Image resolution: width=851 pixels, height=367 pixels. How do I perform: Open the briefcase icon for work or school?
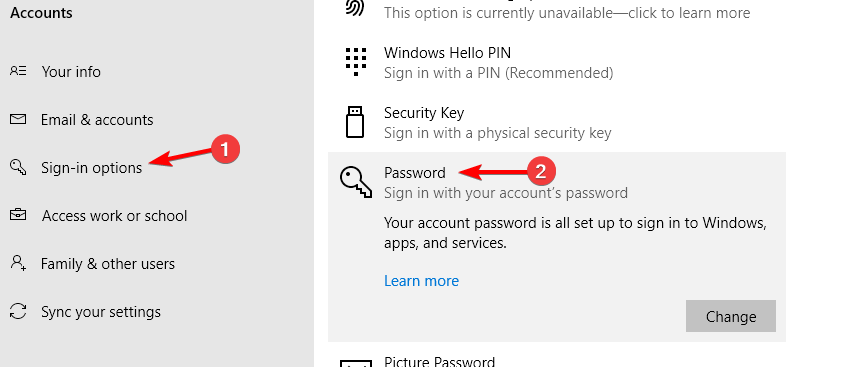coord(18,215)
